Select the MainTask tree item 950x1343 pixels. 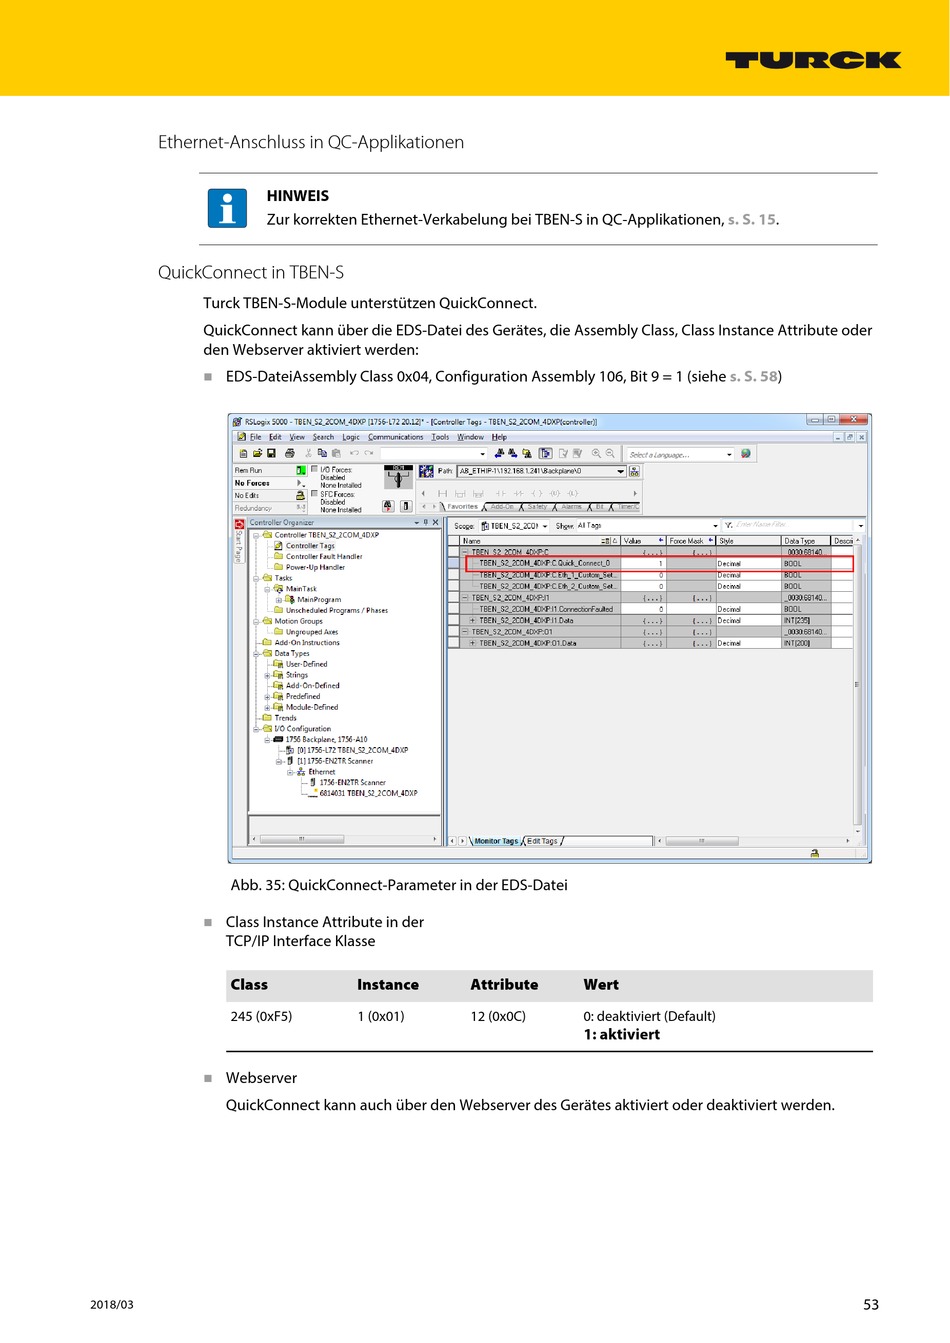(x=301, y=589)
